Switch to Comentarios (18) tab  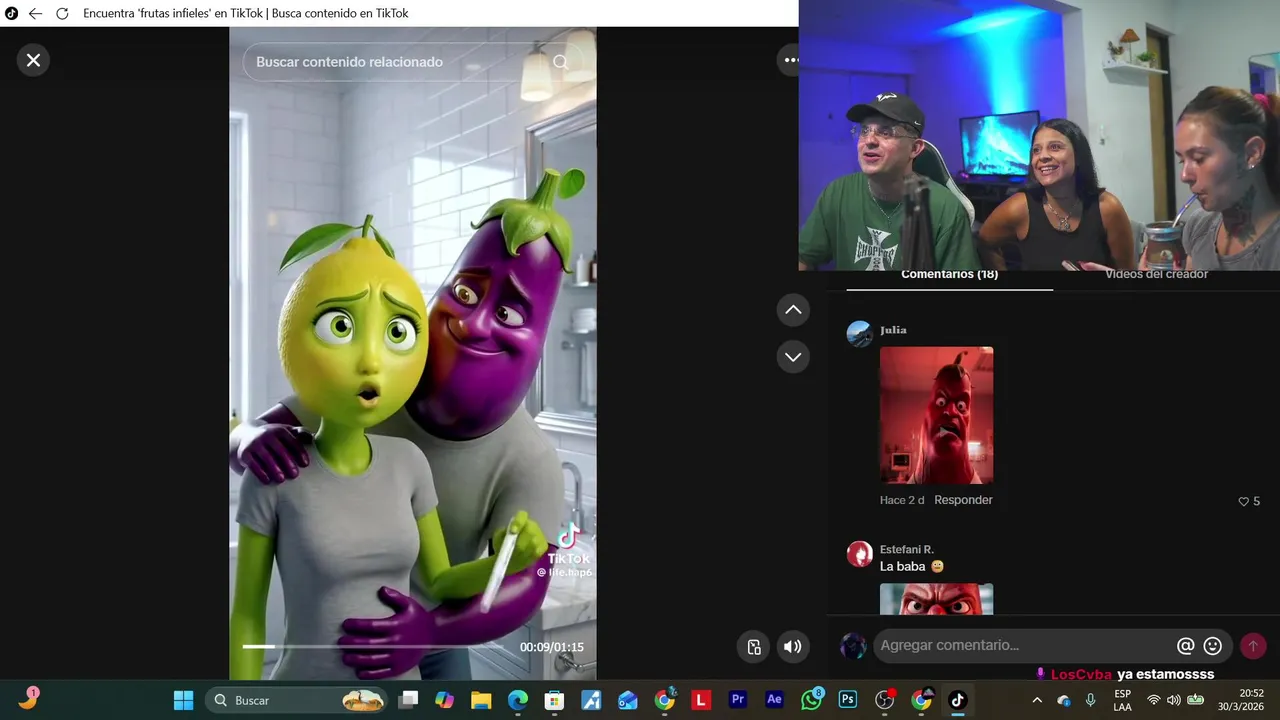click(949, 275)
